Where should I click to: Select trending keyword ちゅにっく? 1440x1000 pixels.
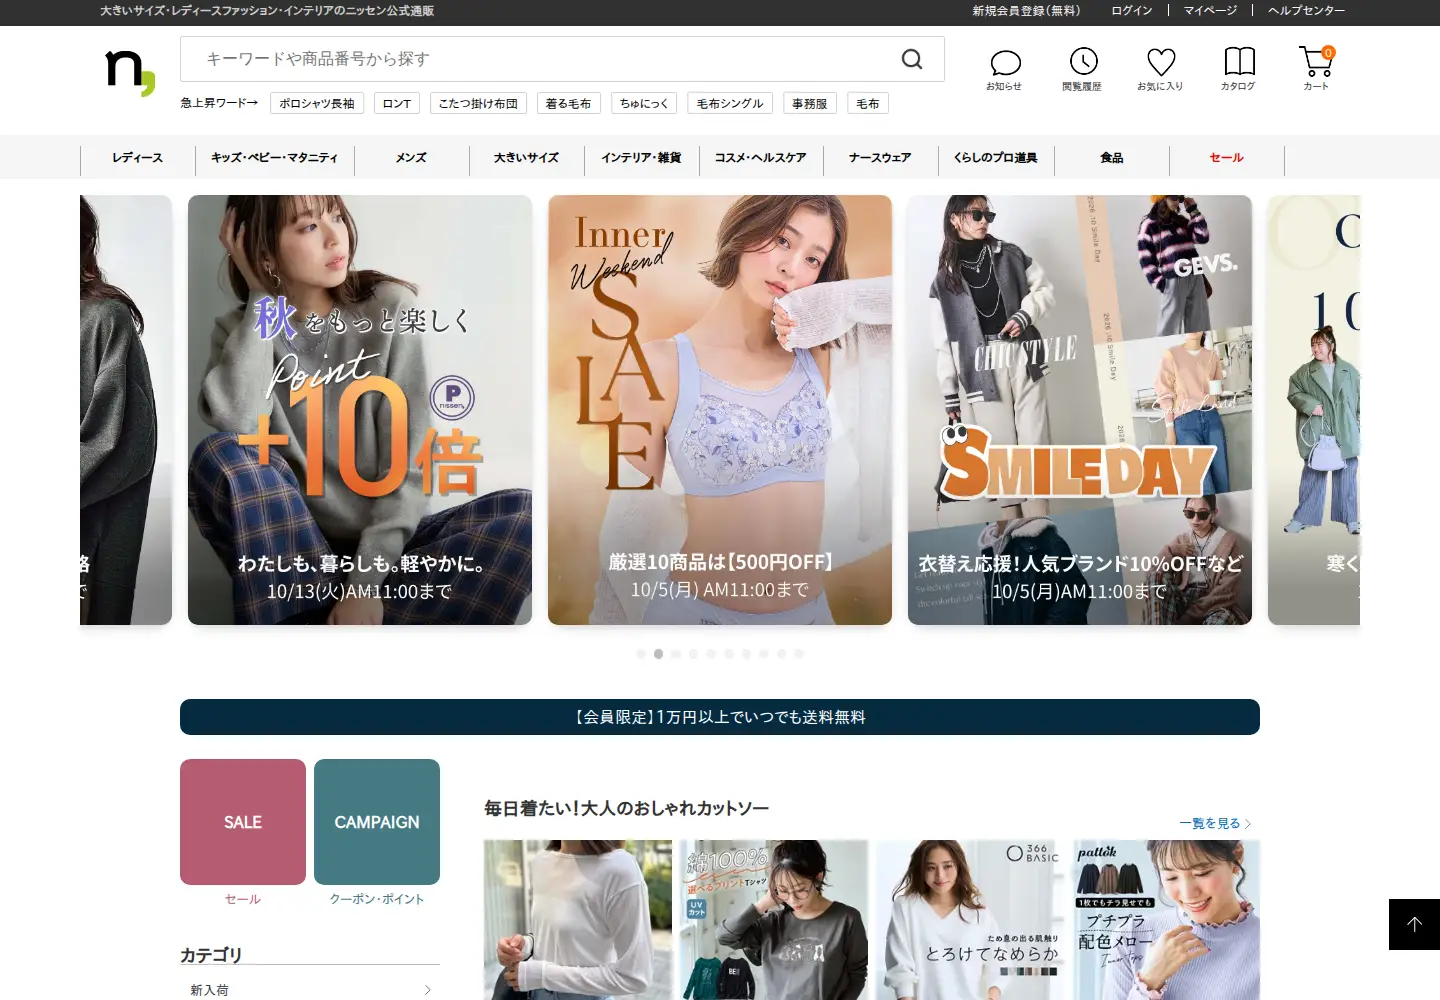pyautogui.click(x=644, y=103)
